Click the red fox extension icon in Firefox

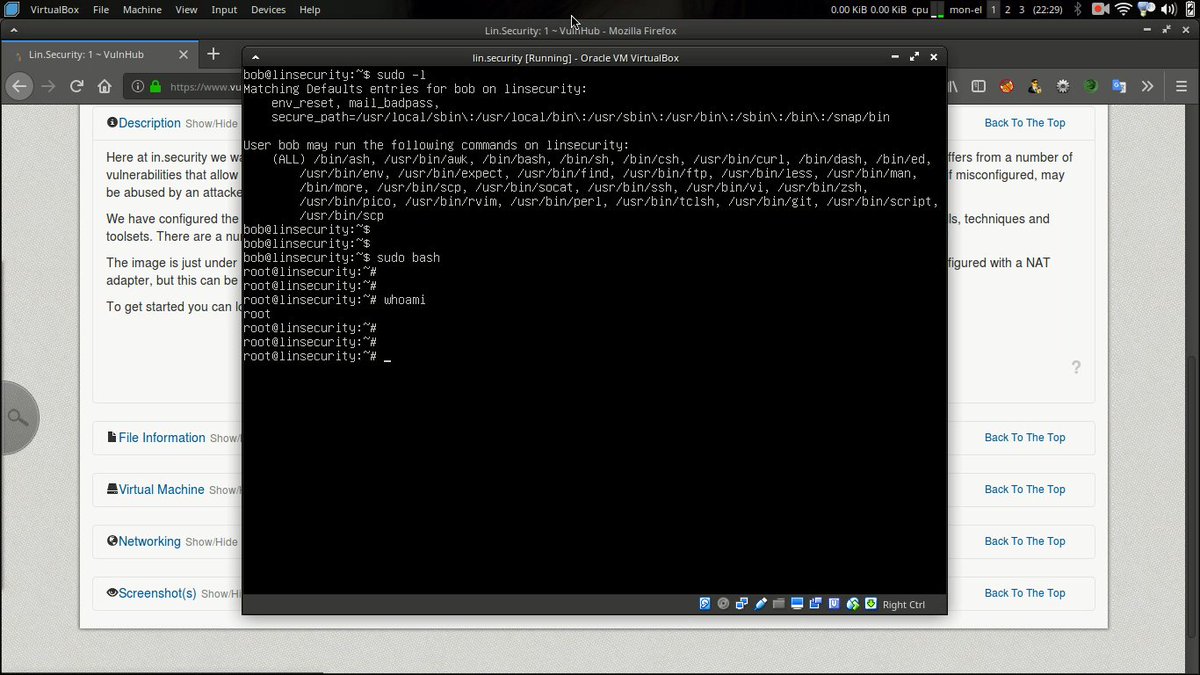1007,87
